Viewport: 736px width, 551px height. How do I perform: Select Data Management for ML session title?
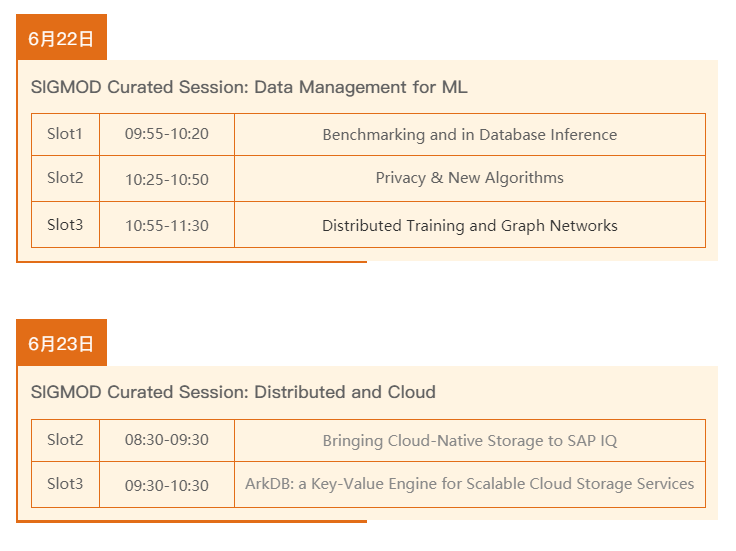(249, 87)
